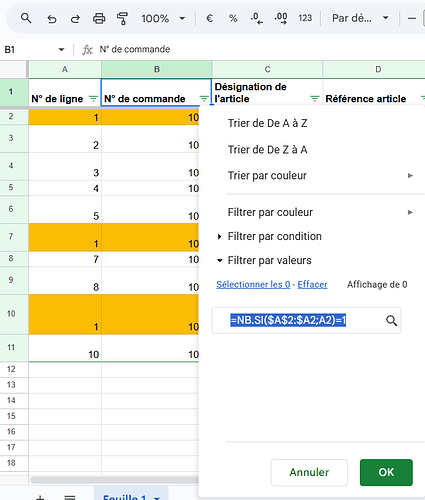Select the paint format tool
The height and width of the screenshot is (500, 425).
coord(122,19)
